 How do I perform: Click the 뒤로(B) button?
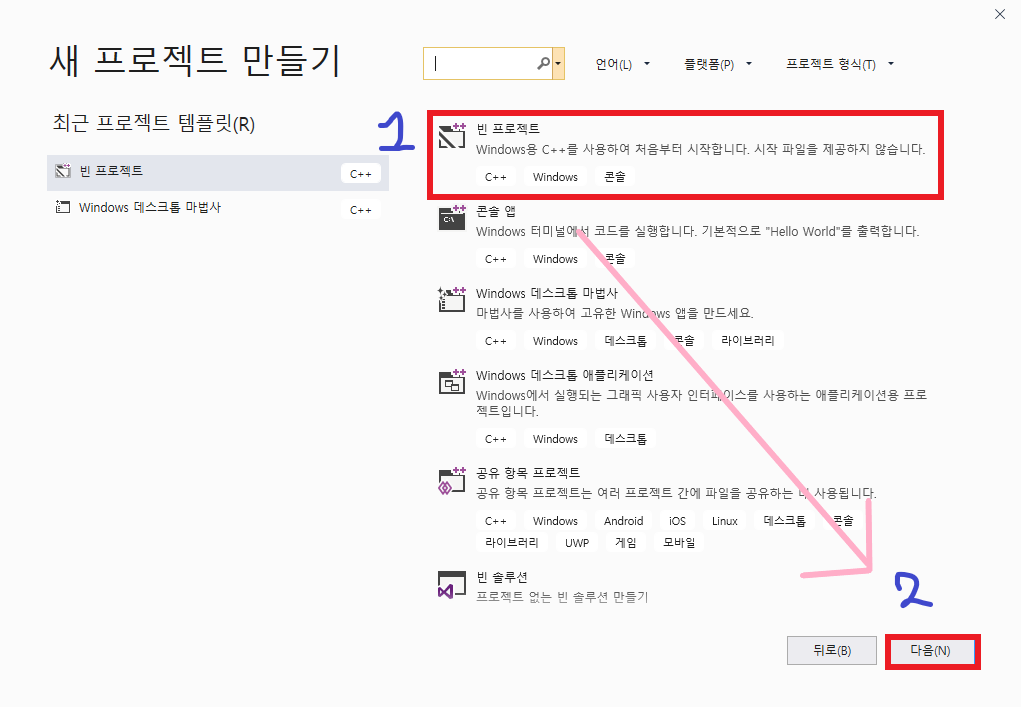(x=832, y=650)
